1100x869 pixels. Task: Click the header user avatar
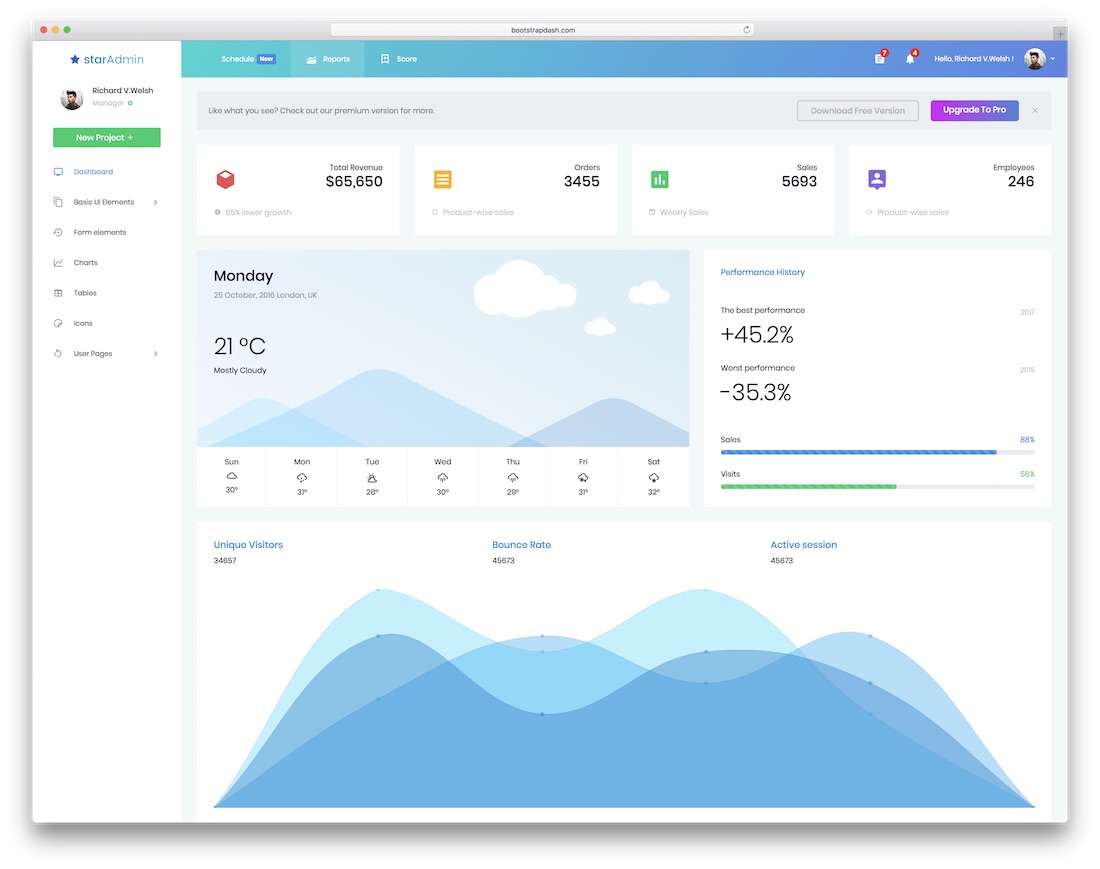[x=1035, y=59]
